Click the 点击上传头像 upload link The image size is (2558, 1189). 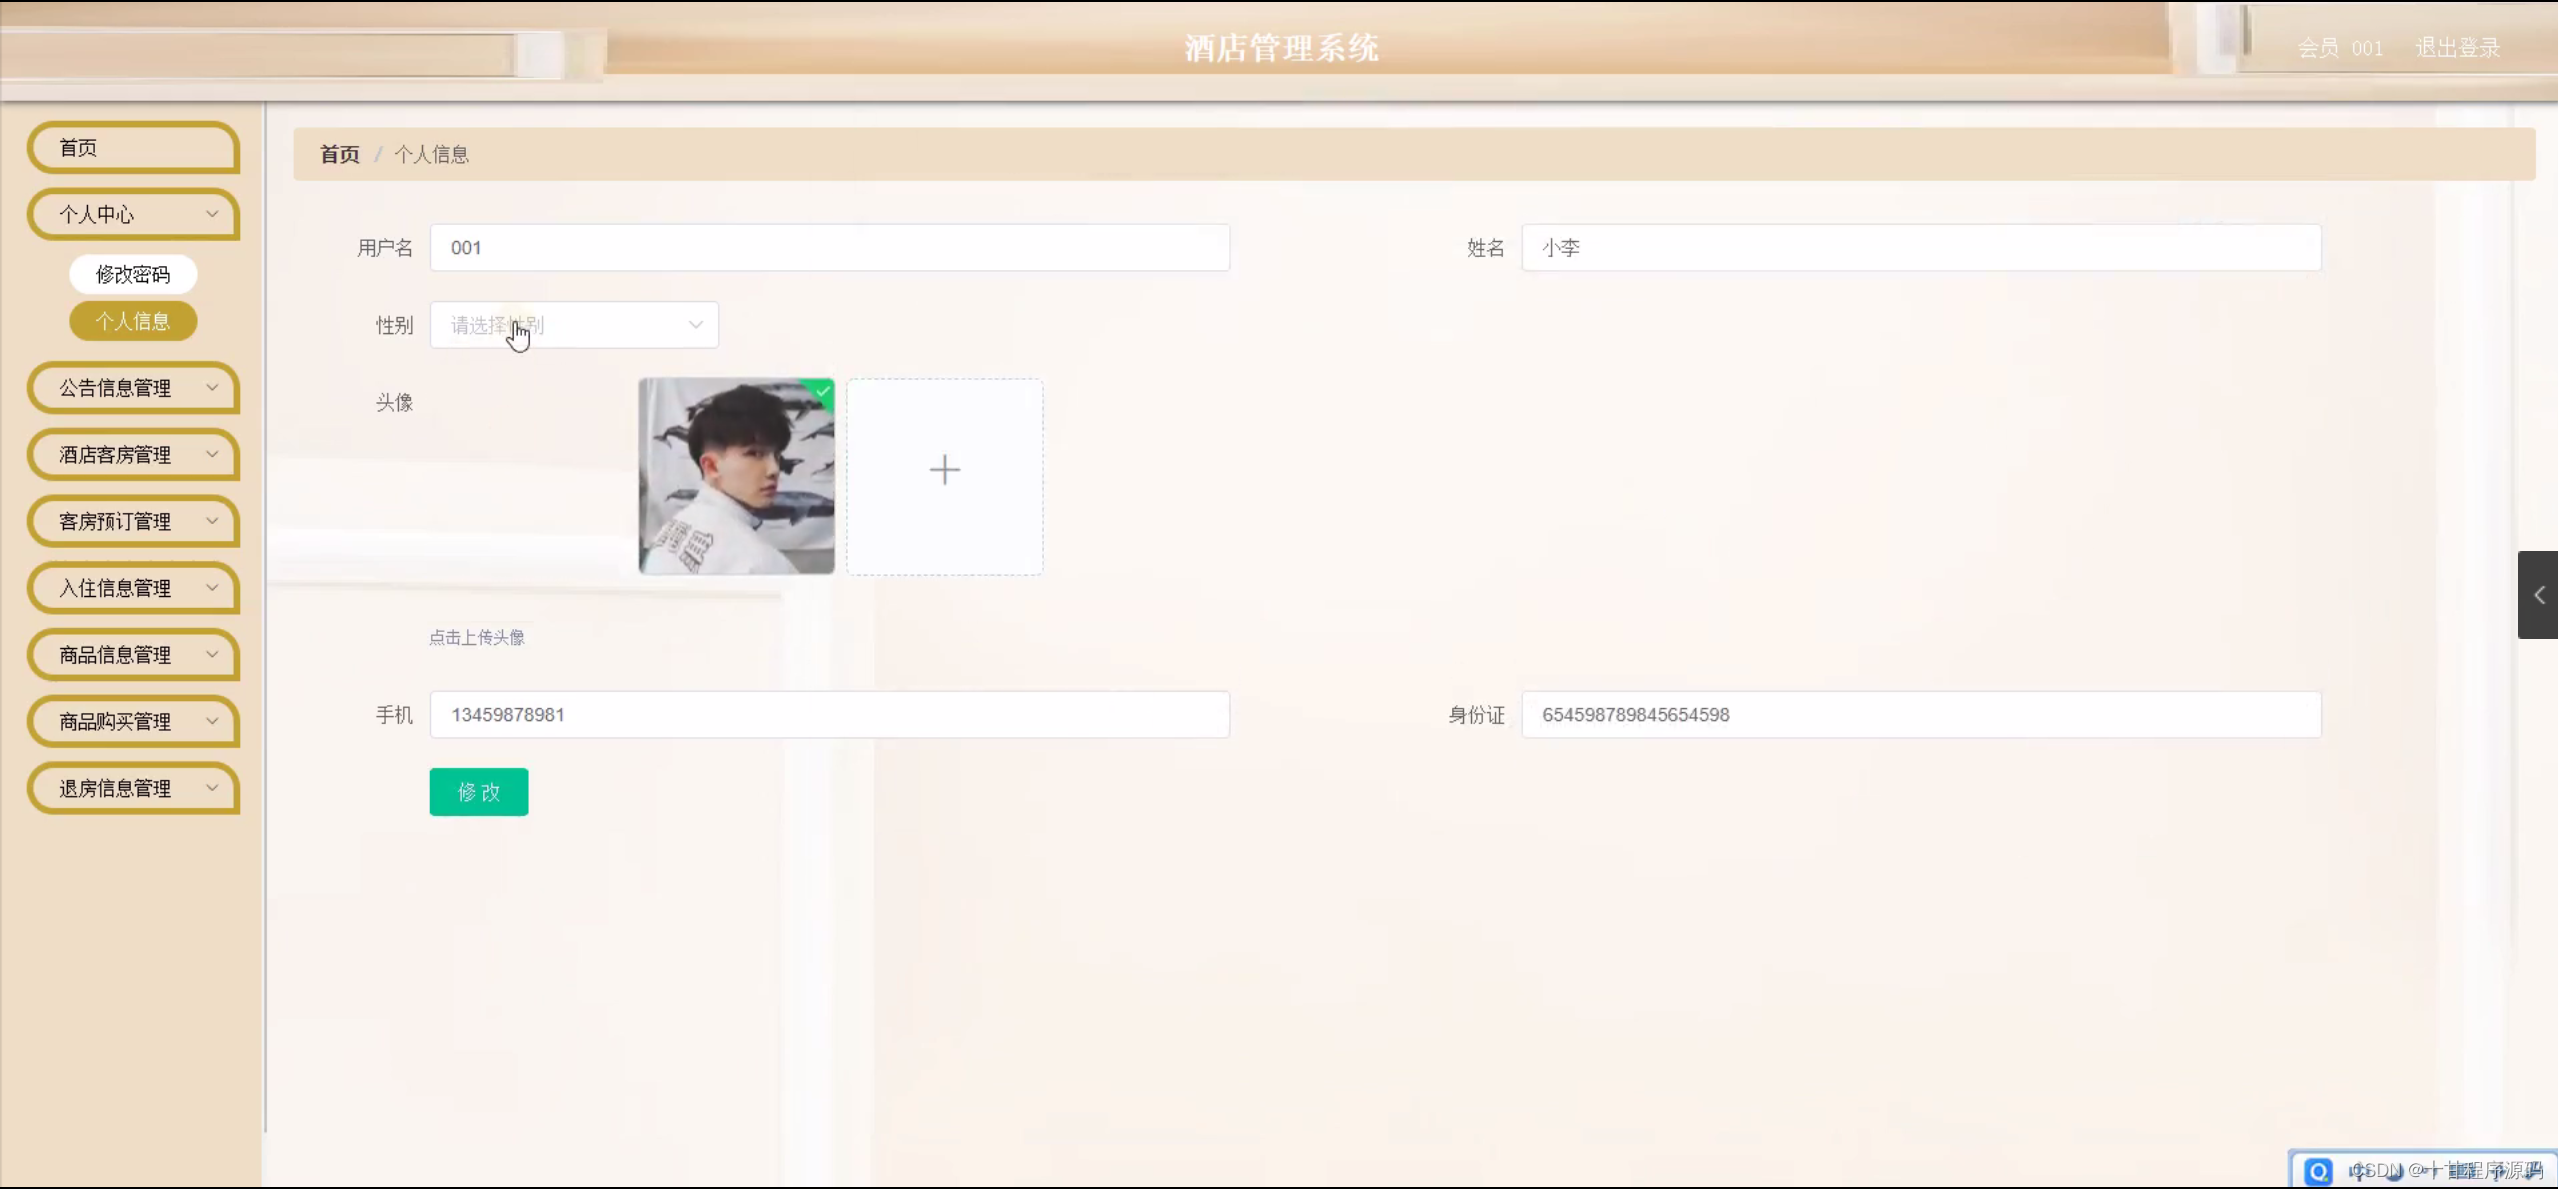pyautogui.click(x=477, y=637)
